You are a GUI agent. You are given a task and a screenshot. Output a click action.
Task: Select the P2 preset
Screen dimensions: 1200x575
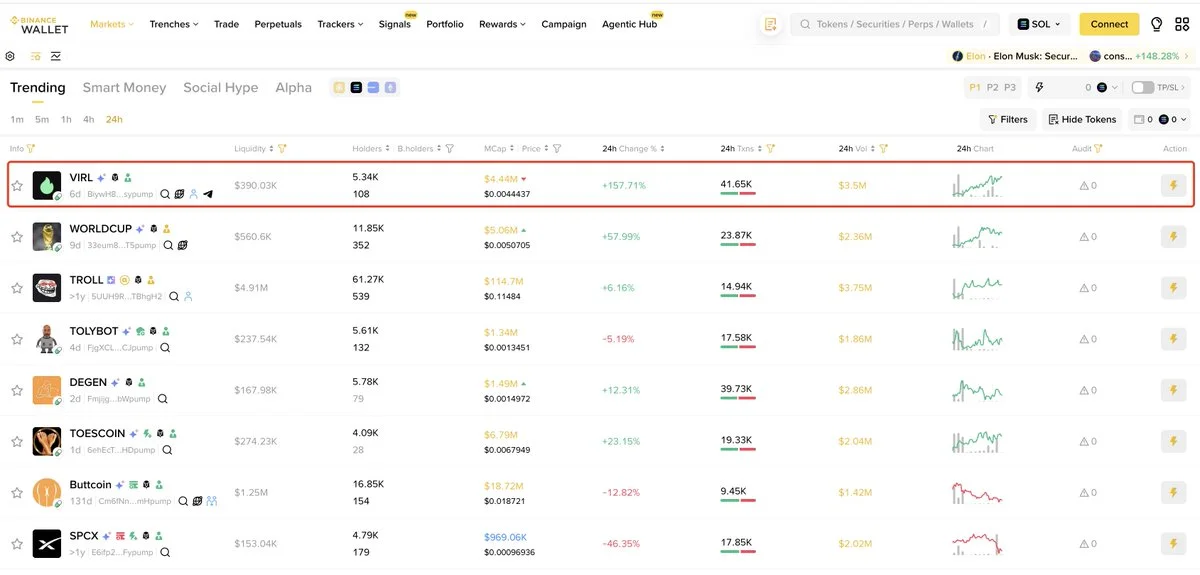point(993,88)
